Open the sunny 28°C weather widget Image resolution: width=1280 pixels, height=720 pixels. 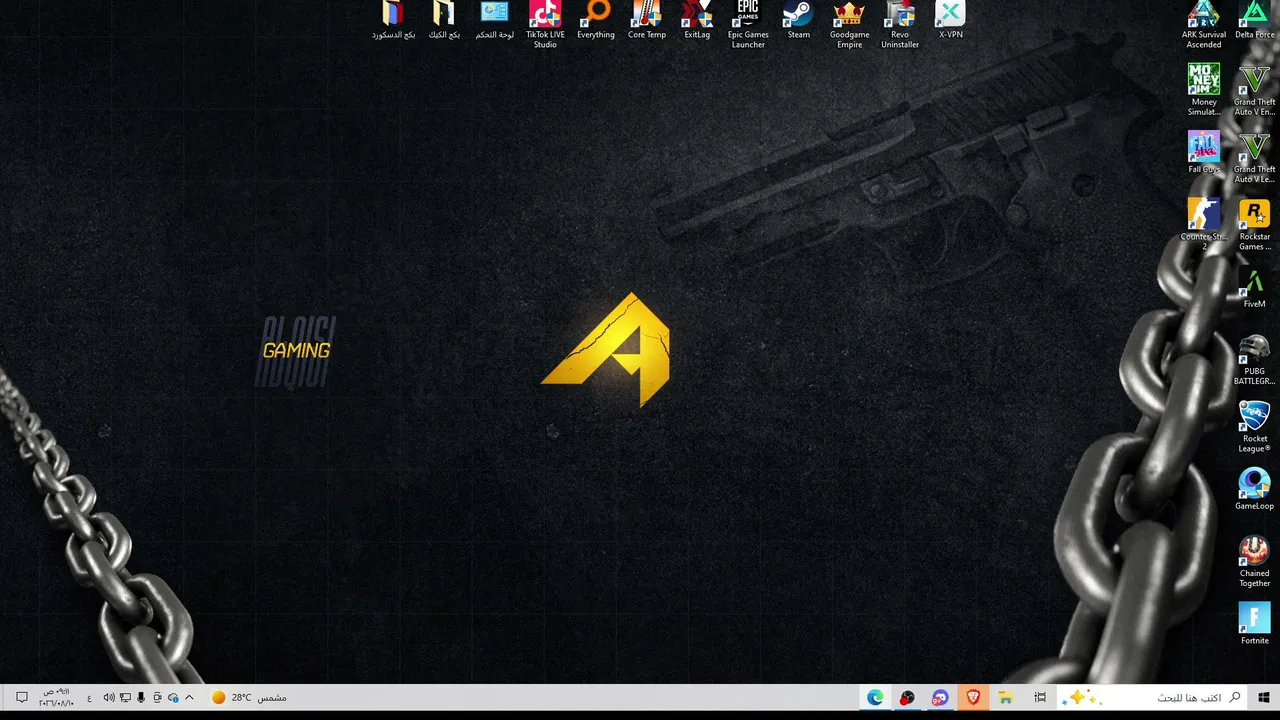pos(249,697)
